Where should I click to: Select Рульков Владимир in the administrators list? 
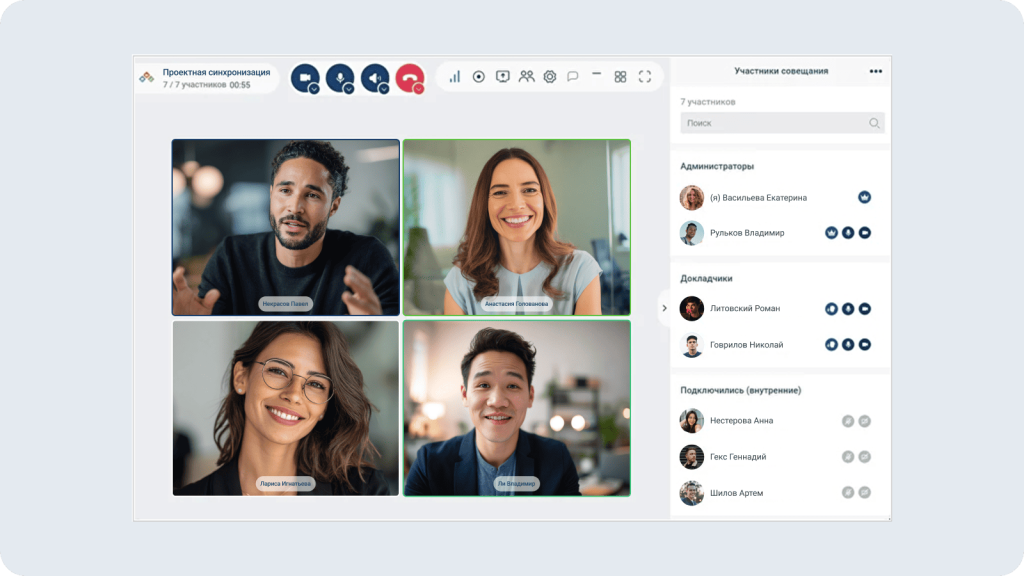[x=746, y=233]
